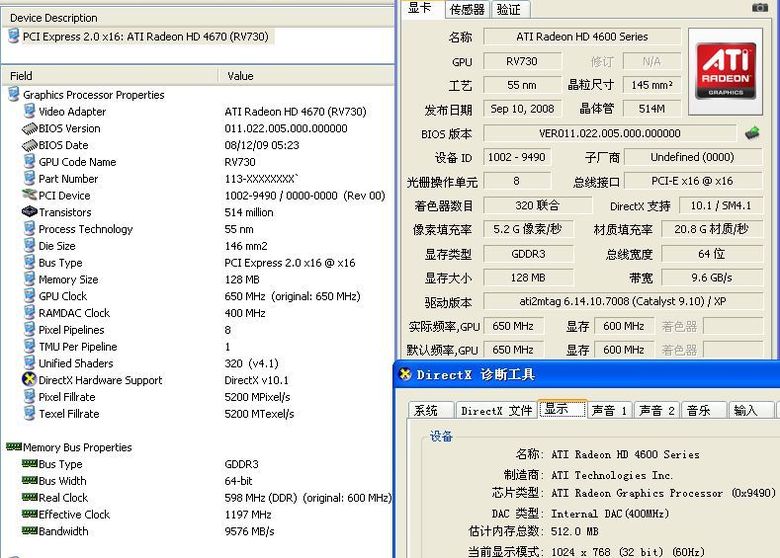This screenshot has width=780, height=558.
Task: Open the 声音 1 tab
Action: [610, 410]
